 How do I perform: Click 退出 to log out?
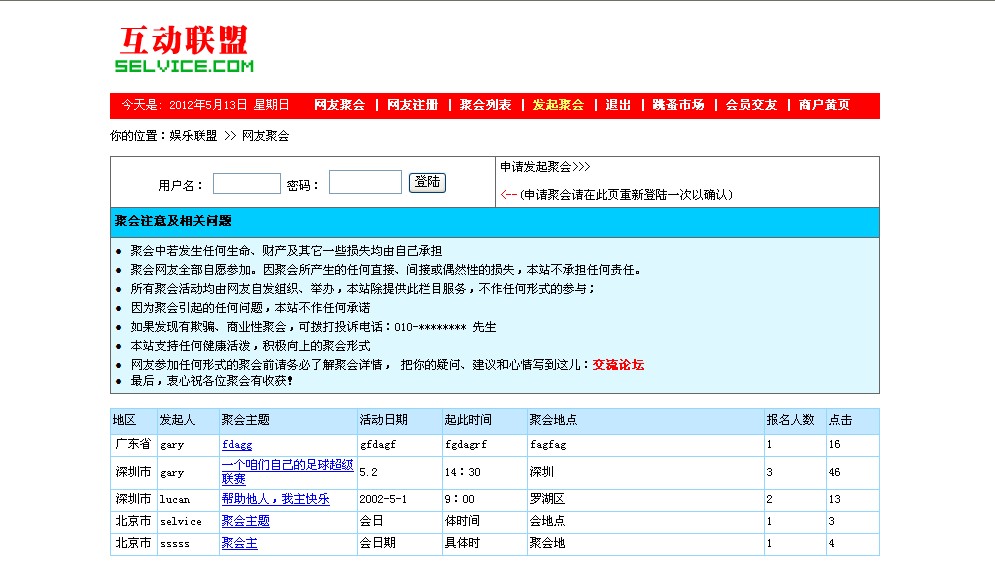pyautogui.click(x=618, y=105)
